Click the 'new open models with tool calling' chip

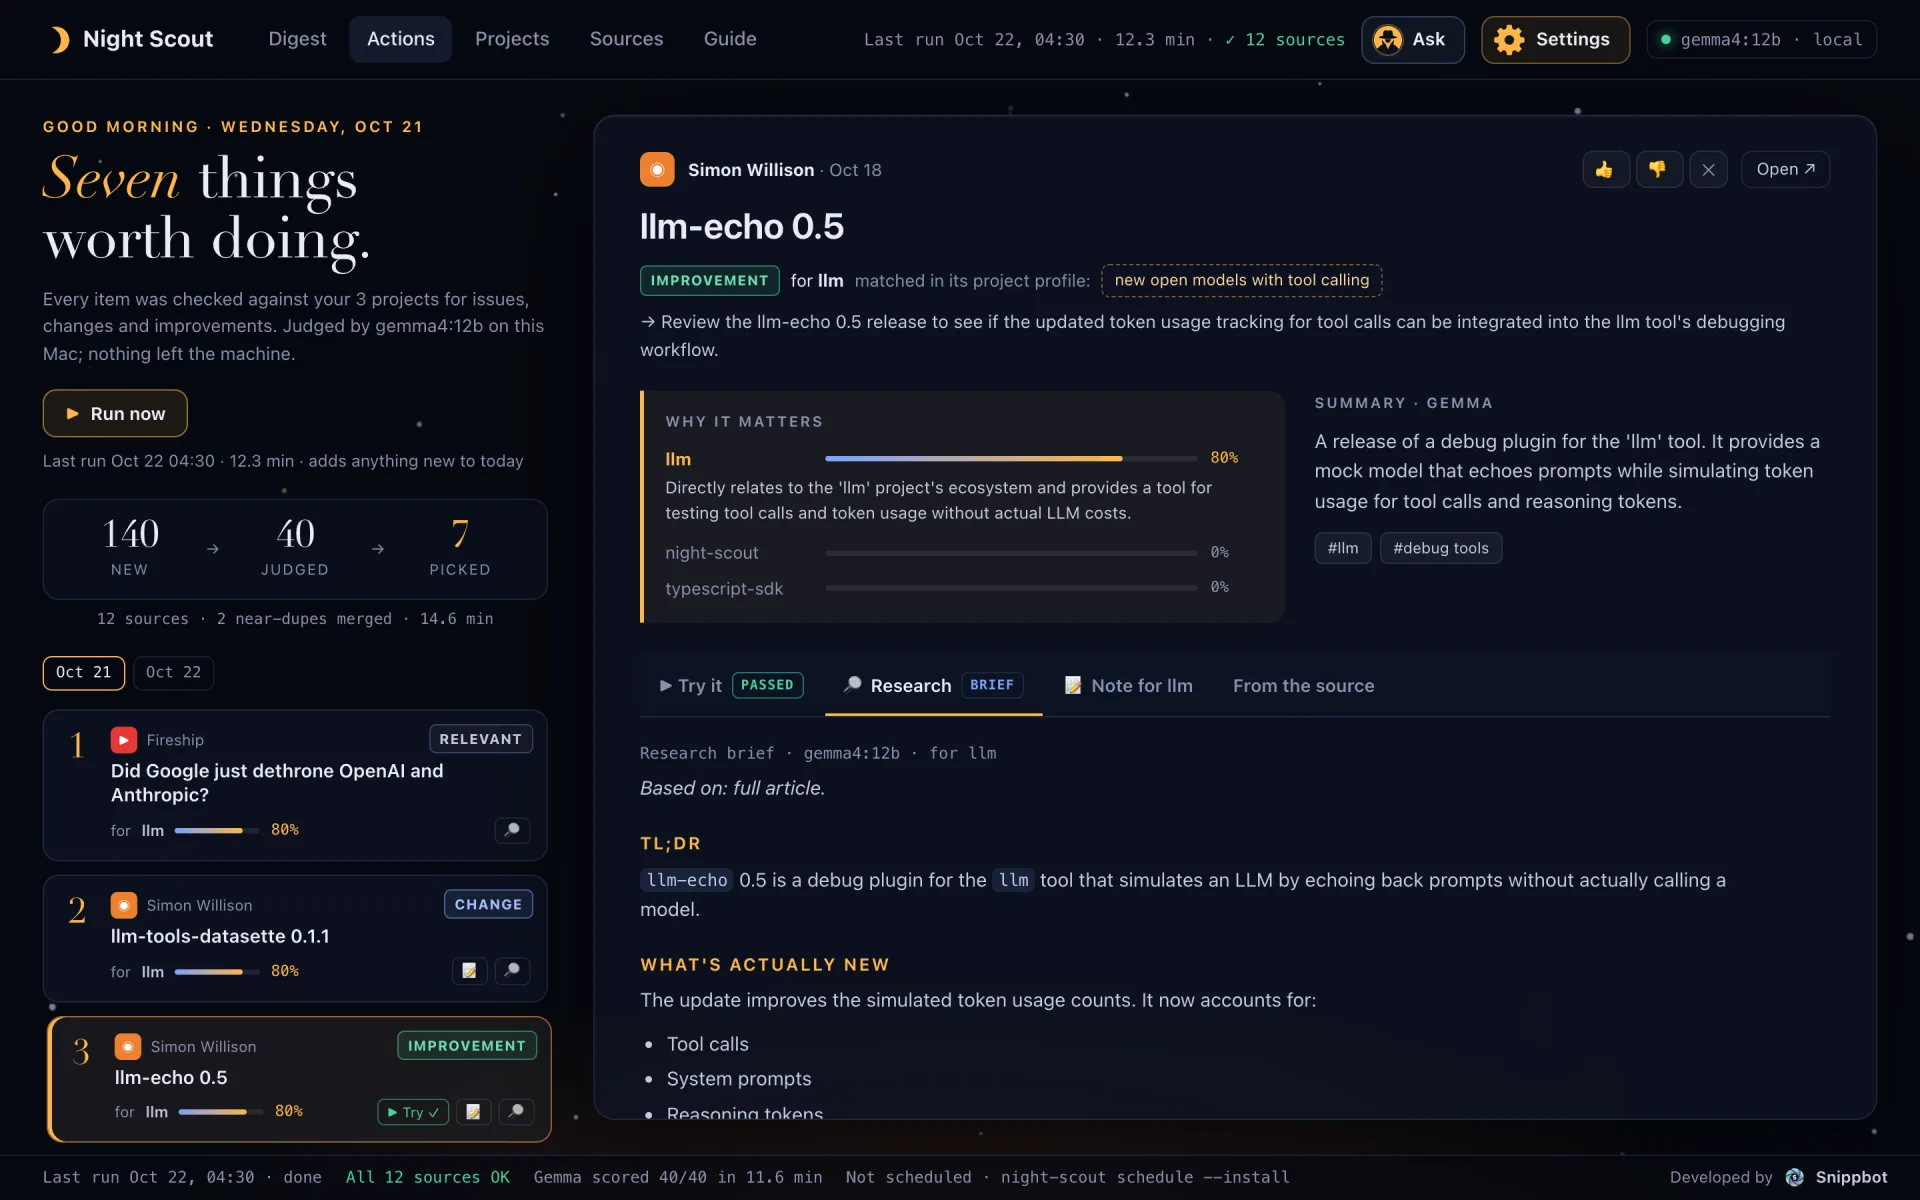coord(1242,280)
